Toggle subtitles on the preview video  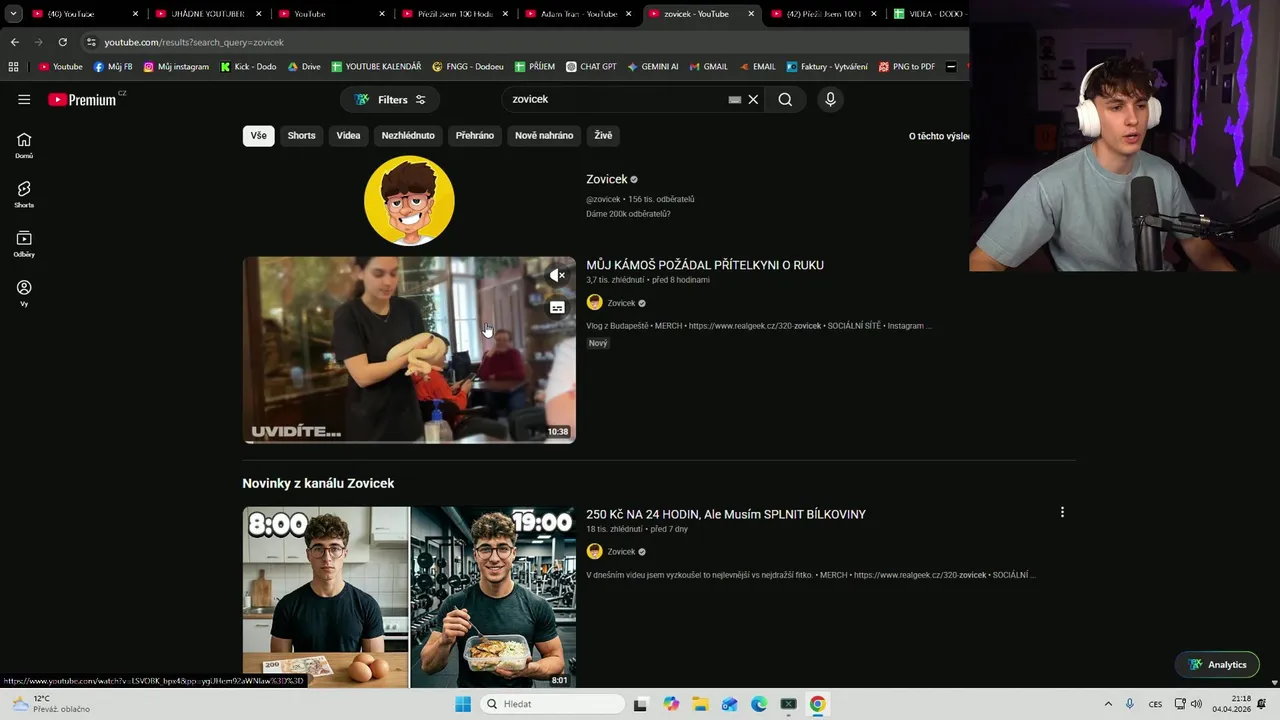tap(557, 307)
